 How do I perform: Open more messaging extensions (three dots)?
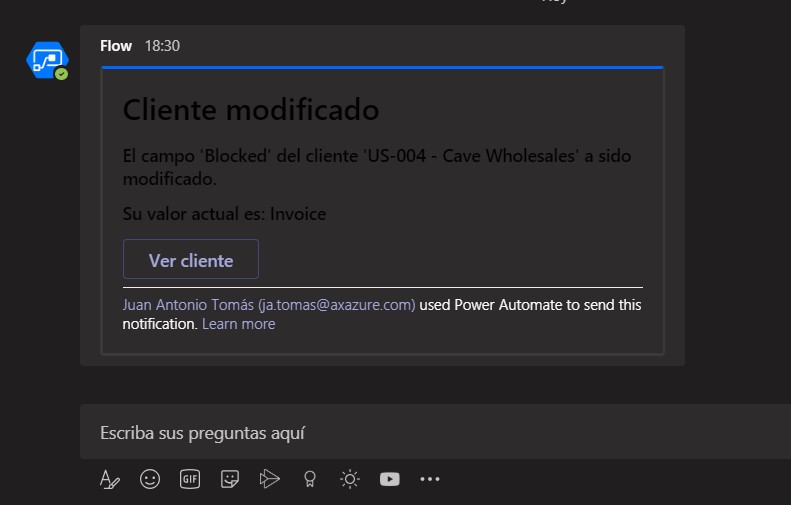[x=430, y=479]
